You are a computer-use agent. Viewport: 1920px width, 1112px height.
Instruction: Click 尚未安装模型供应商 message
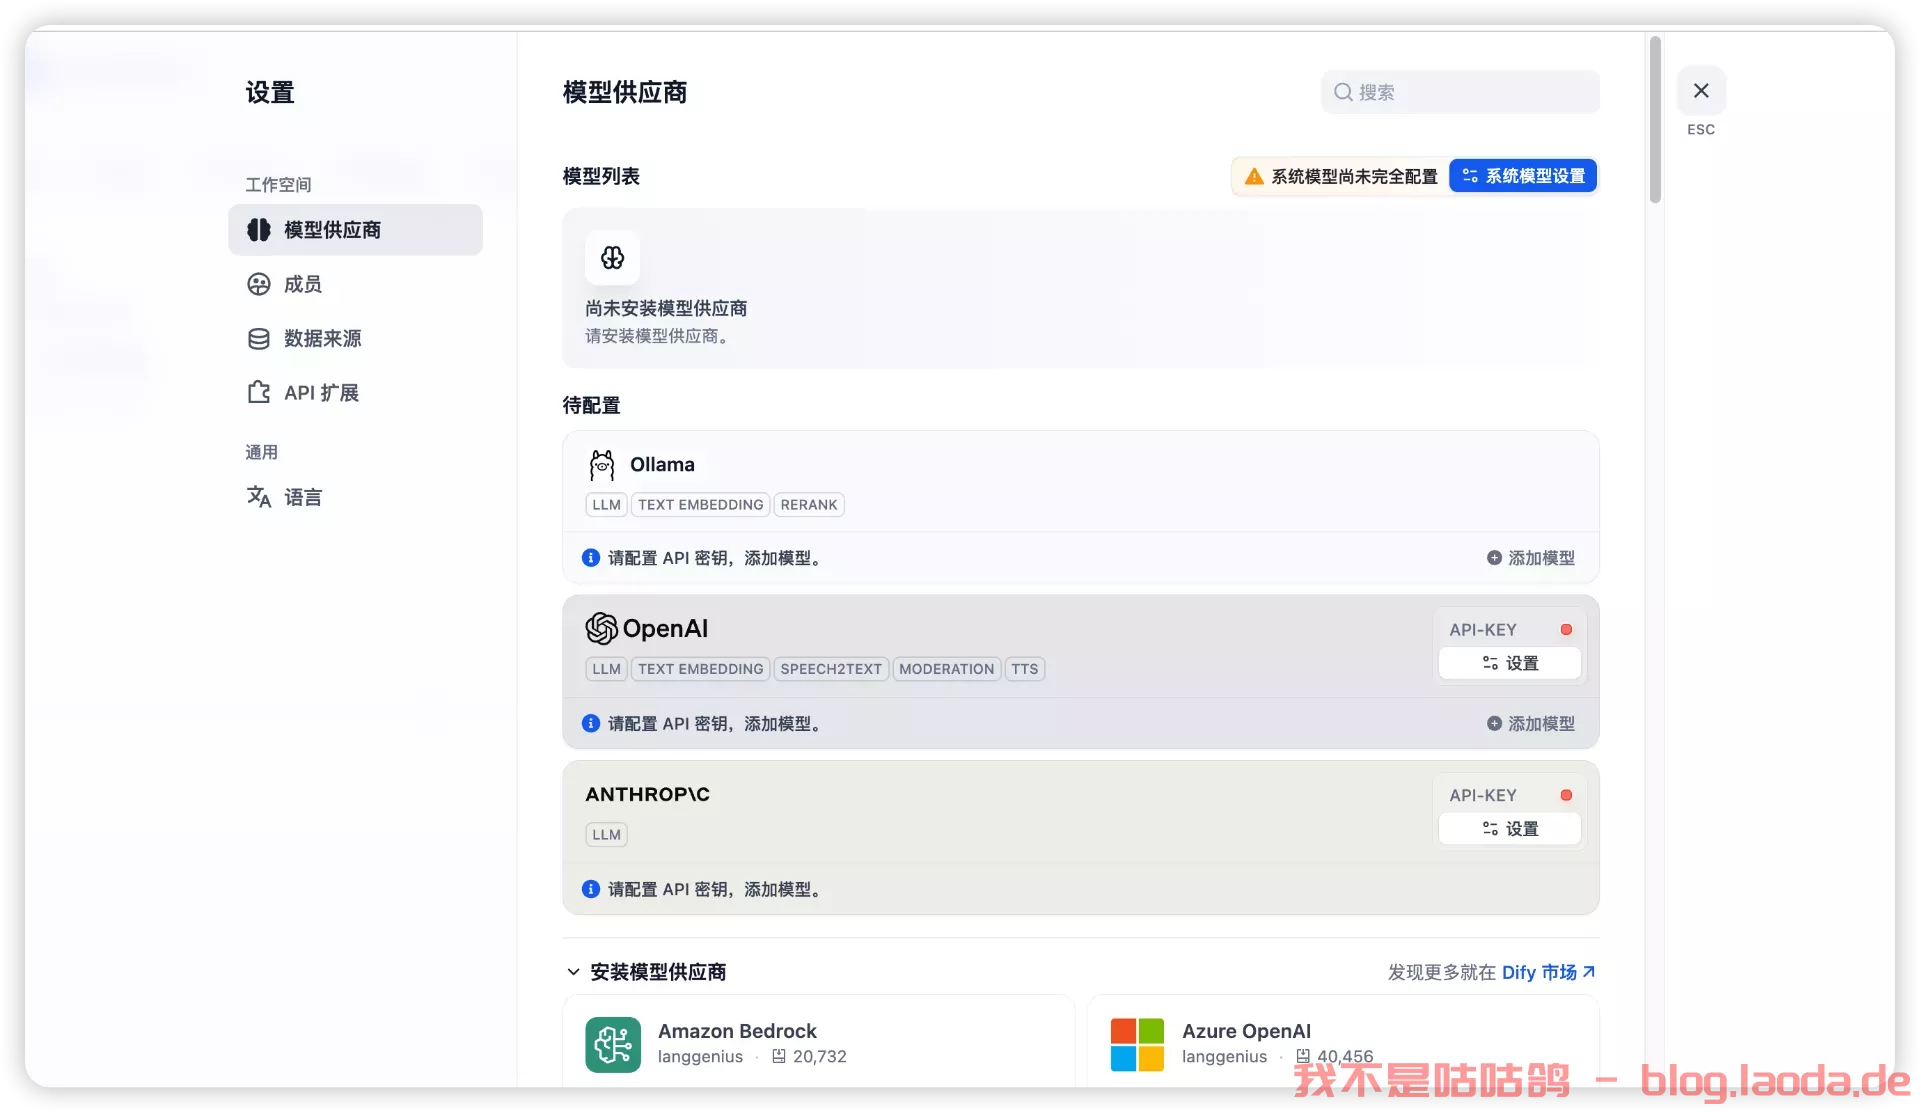pos(666,309)
